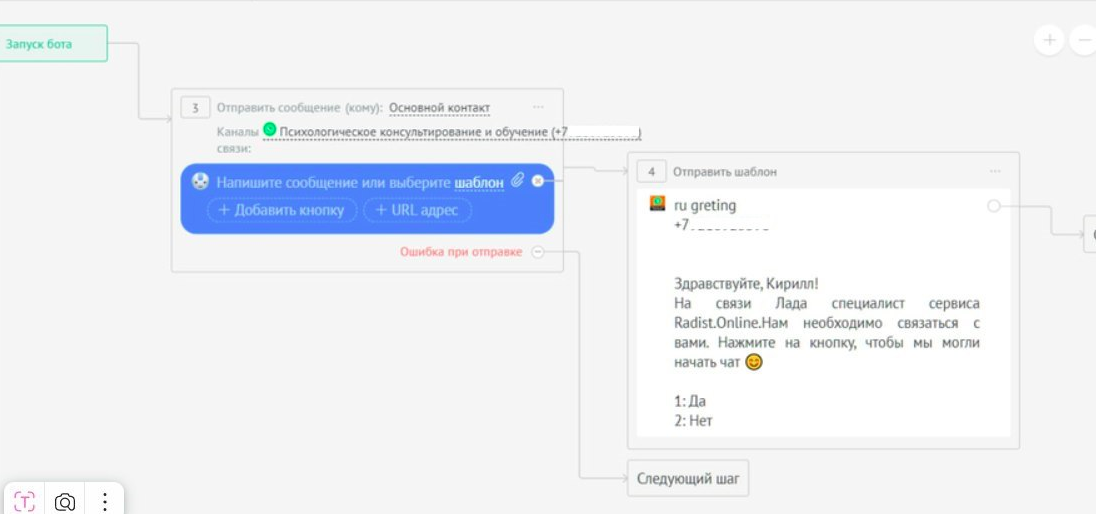This screenshot has width=1096, height=514.
Task: Click the template output connector circle
Action: [993, 206]
